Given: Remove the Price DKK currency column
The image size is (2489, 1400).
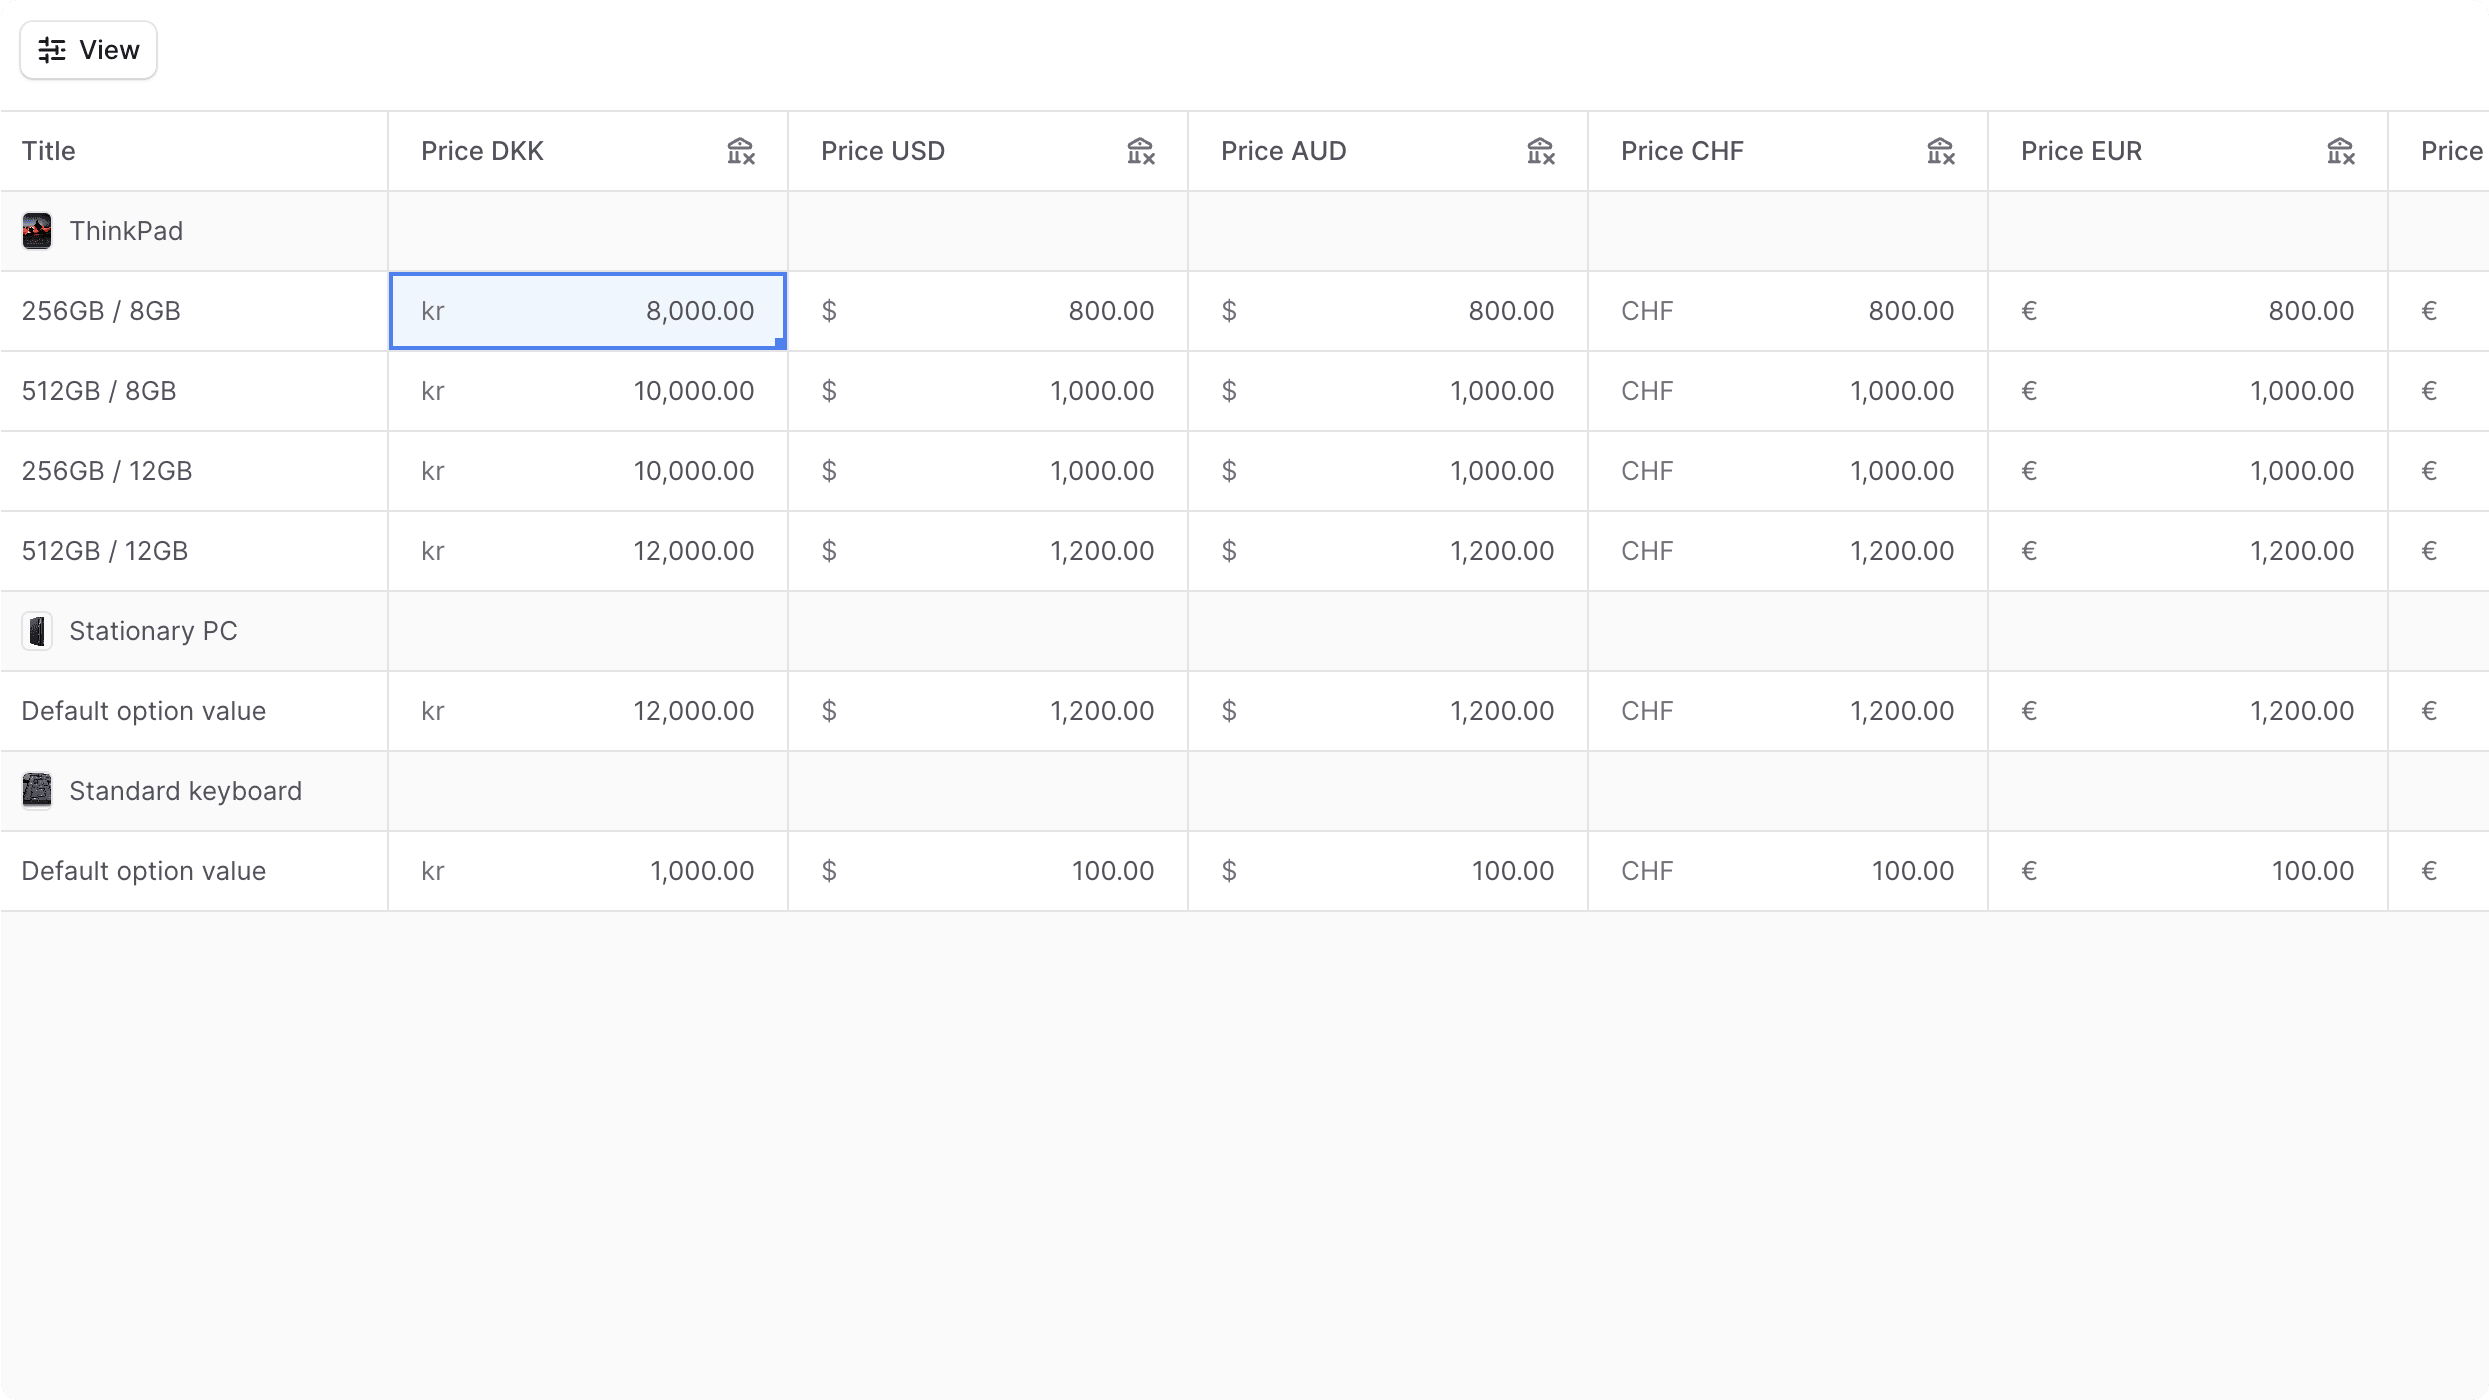Looking at the screenshot, I should 740,150.
